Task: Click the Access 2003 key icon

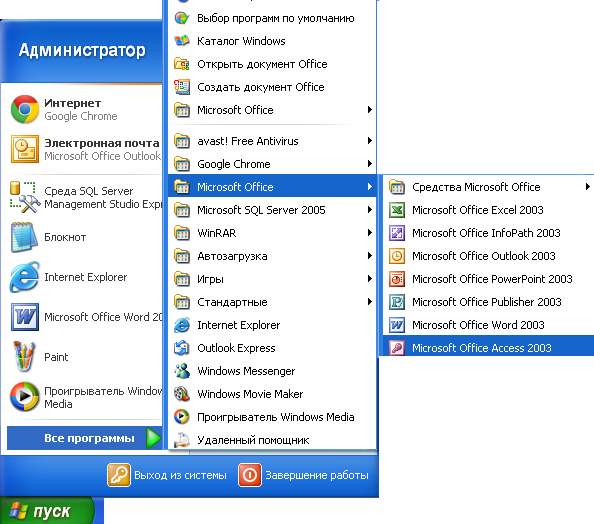Action: point(397,348)
